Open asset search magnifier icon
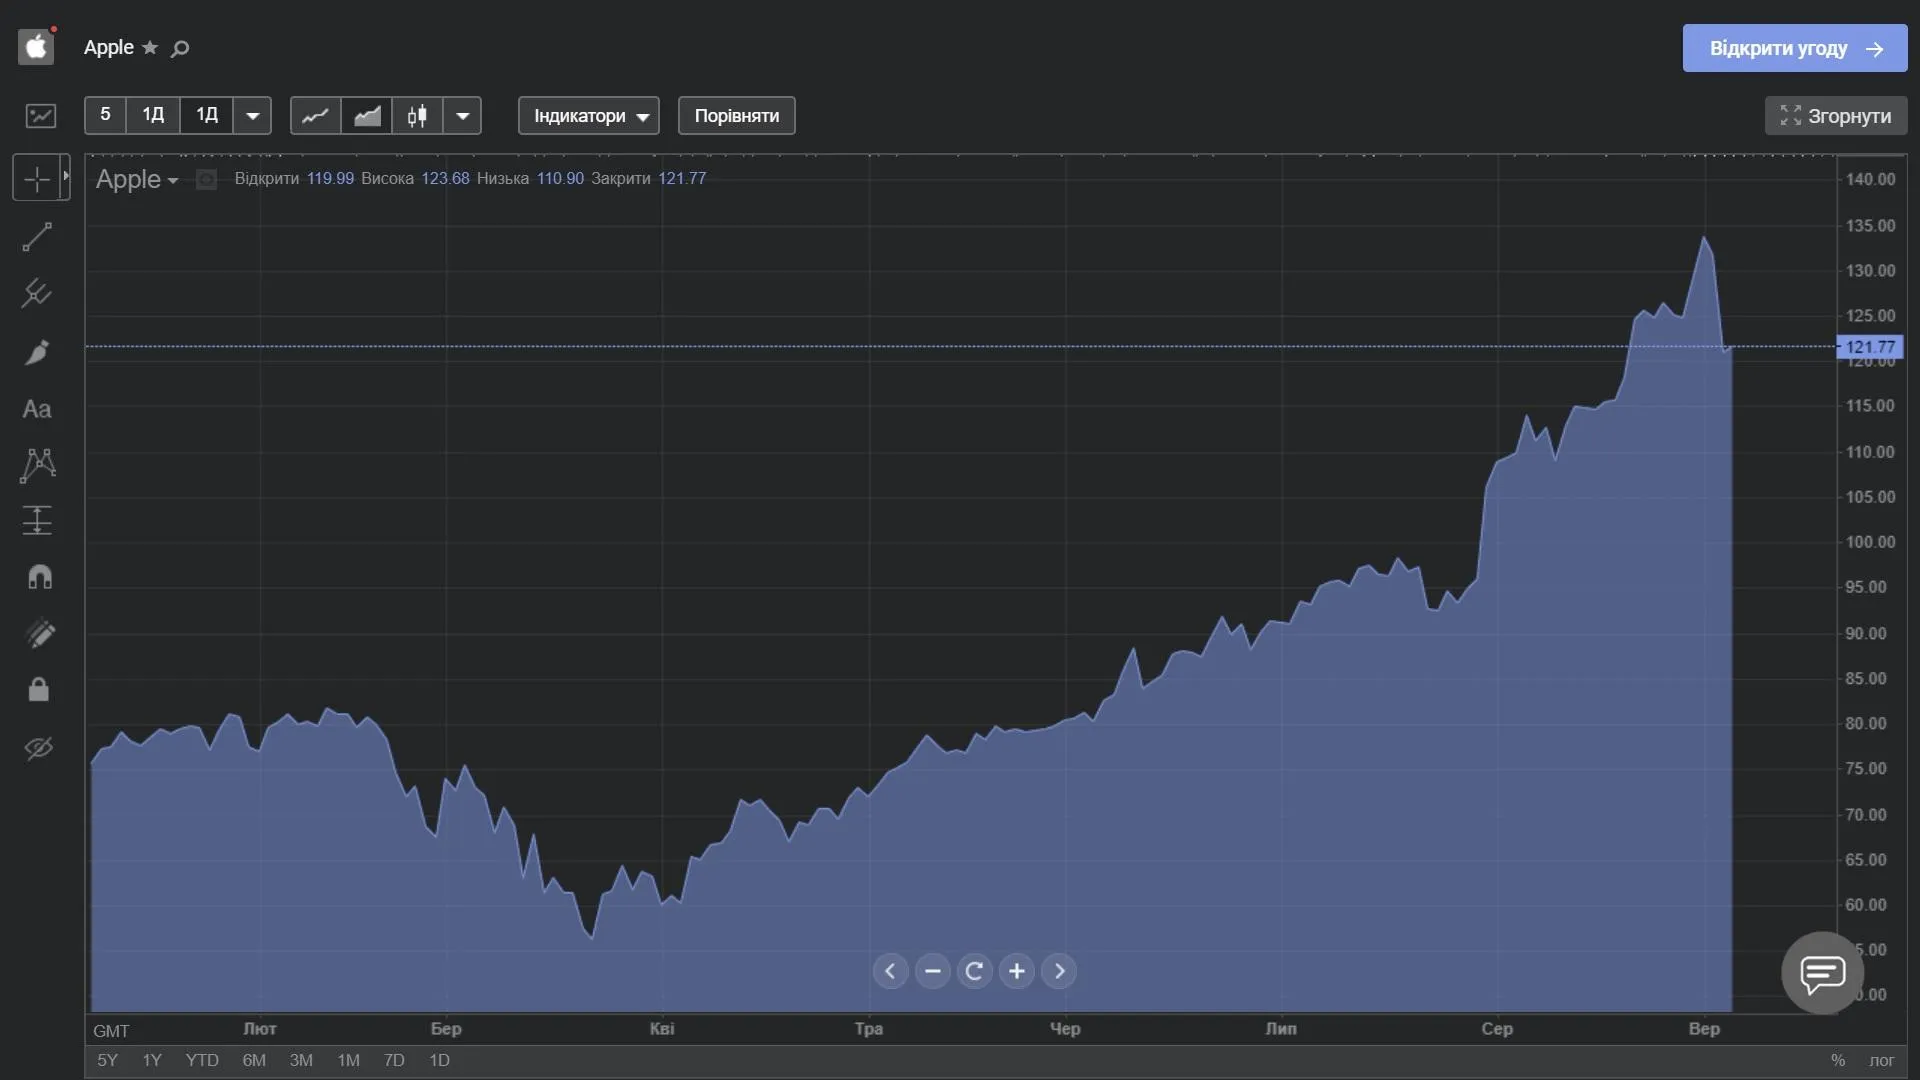Screen dimensions: 1920x1080 [180, 48]
